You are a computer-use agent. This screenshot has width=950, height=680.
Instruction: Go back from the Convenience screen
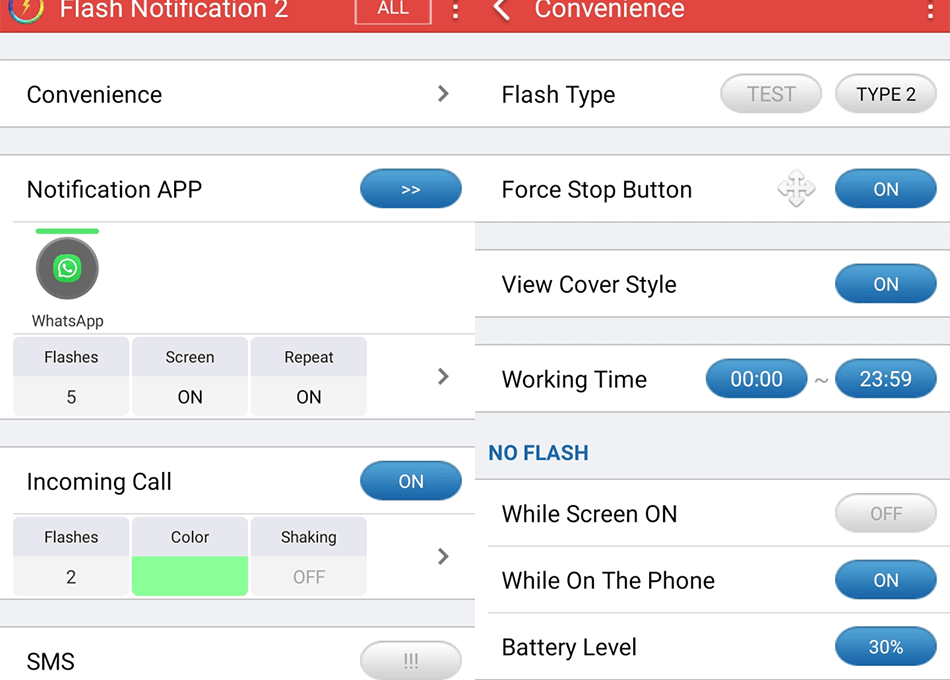(502, 9)
